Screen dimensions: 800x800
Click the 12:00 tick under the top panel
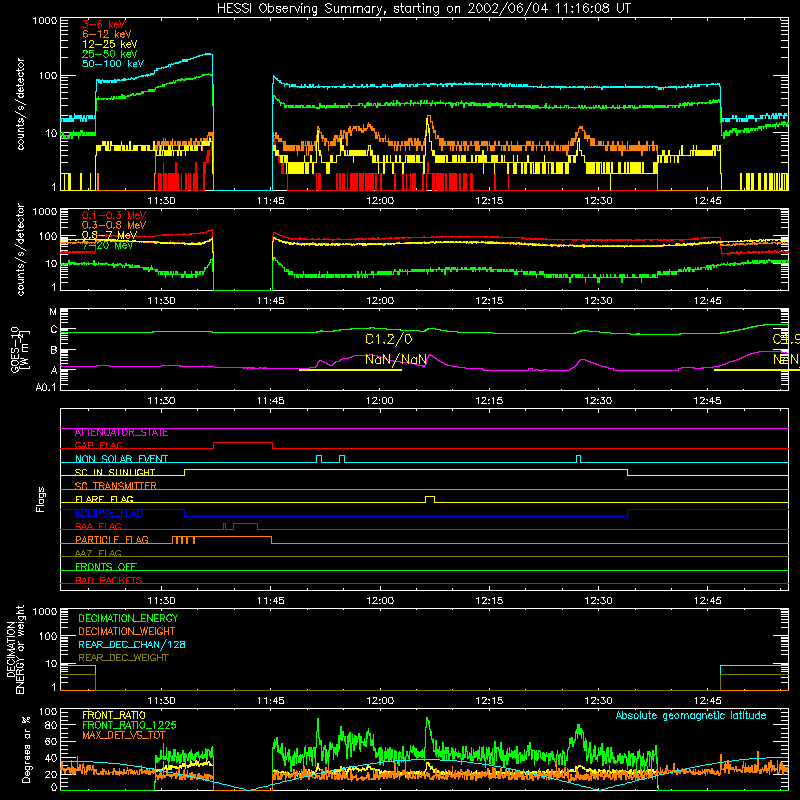[380, 201]
